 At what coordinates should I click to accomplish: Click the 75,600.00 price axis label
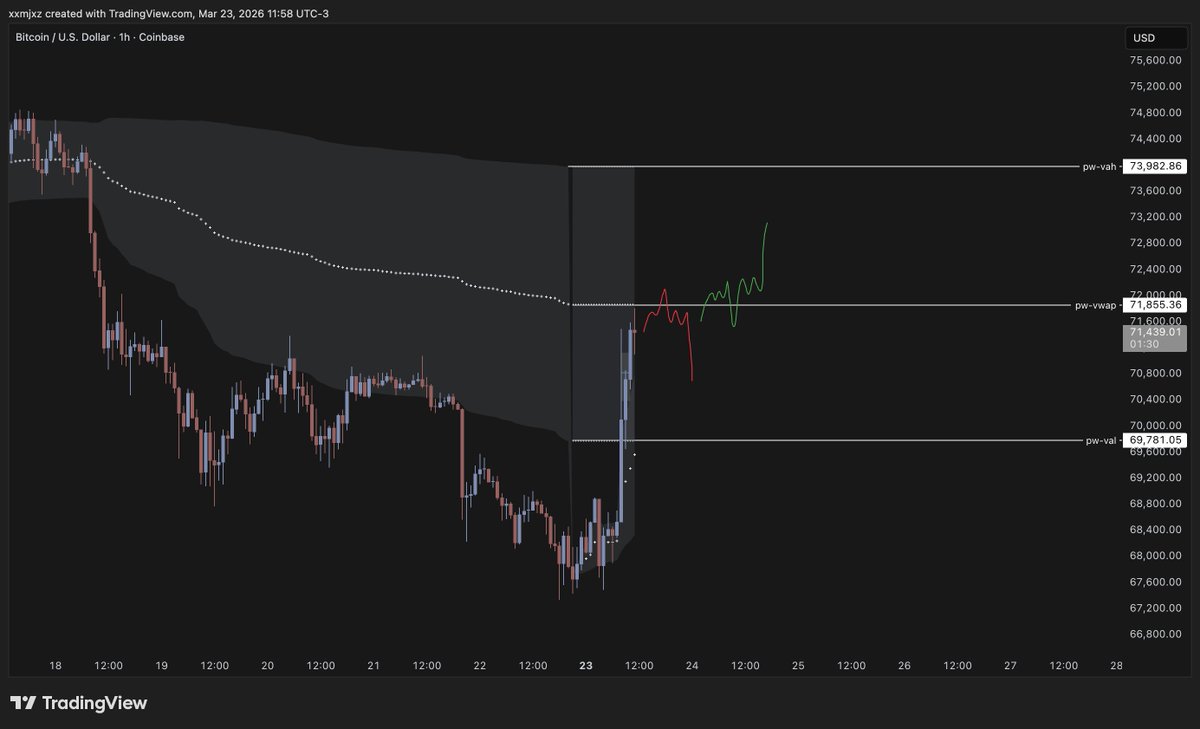tap(1155, 60)
